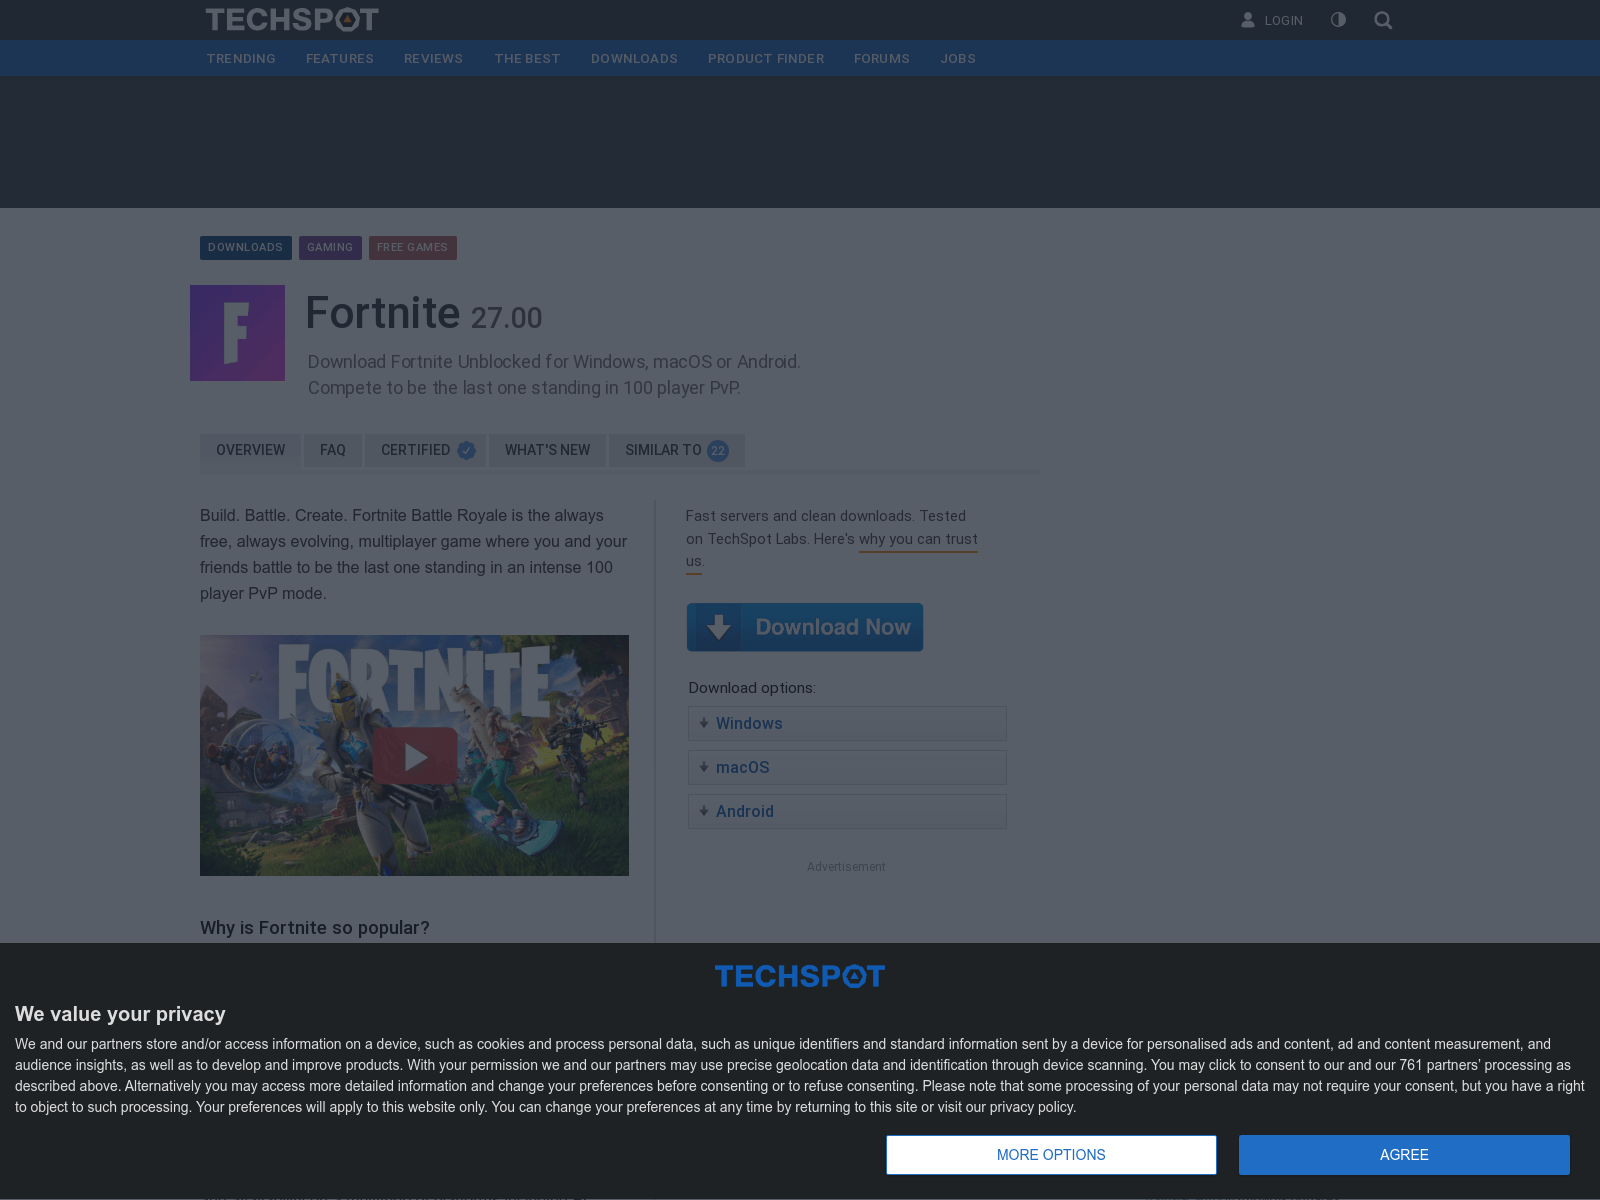This screenshot has width=1600, height=1200.
Task: Click the TechSpot logo in header
Action: (x=292, y=20)
